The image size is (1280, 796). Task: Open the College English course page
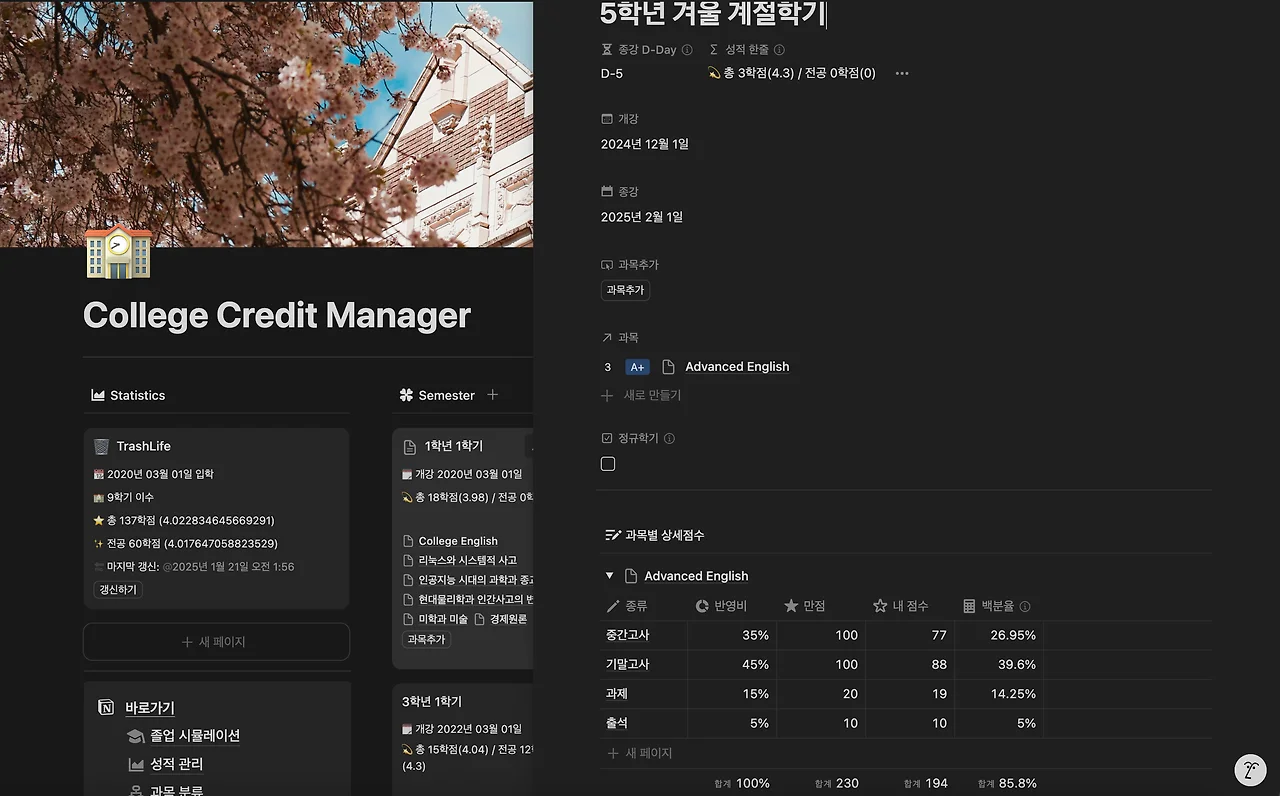pos(458,541)
